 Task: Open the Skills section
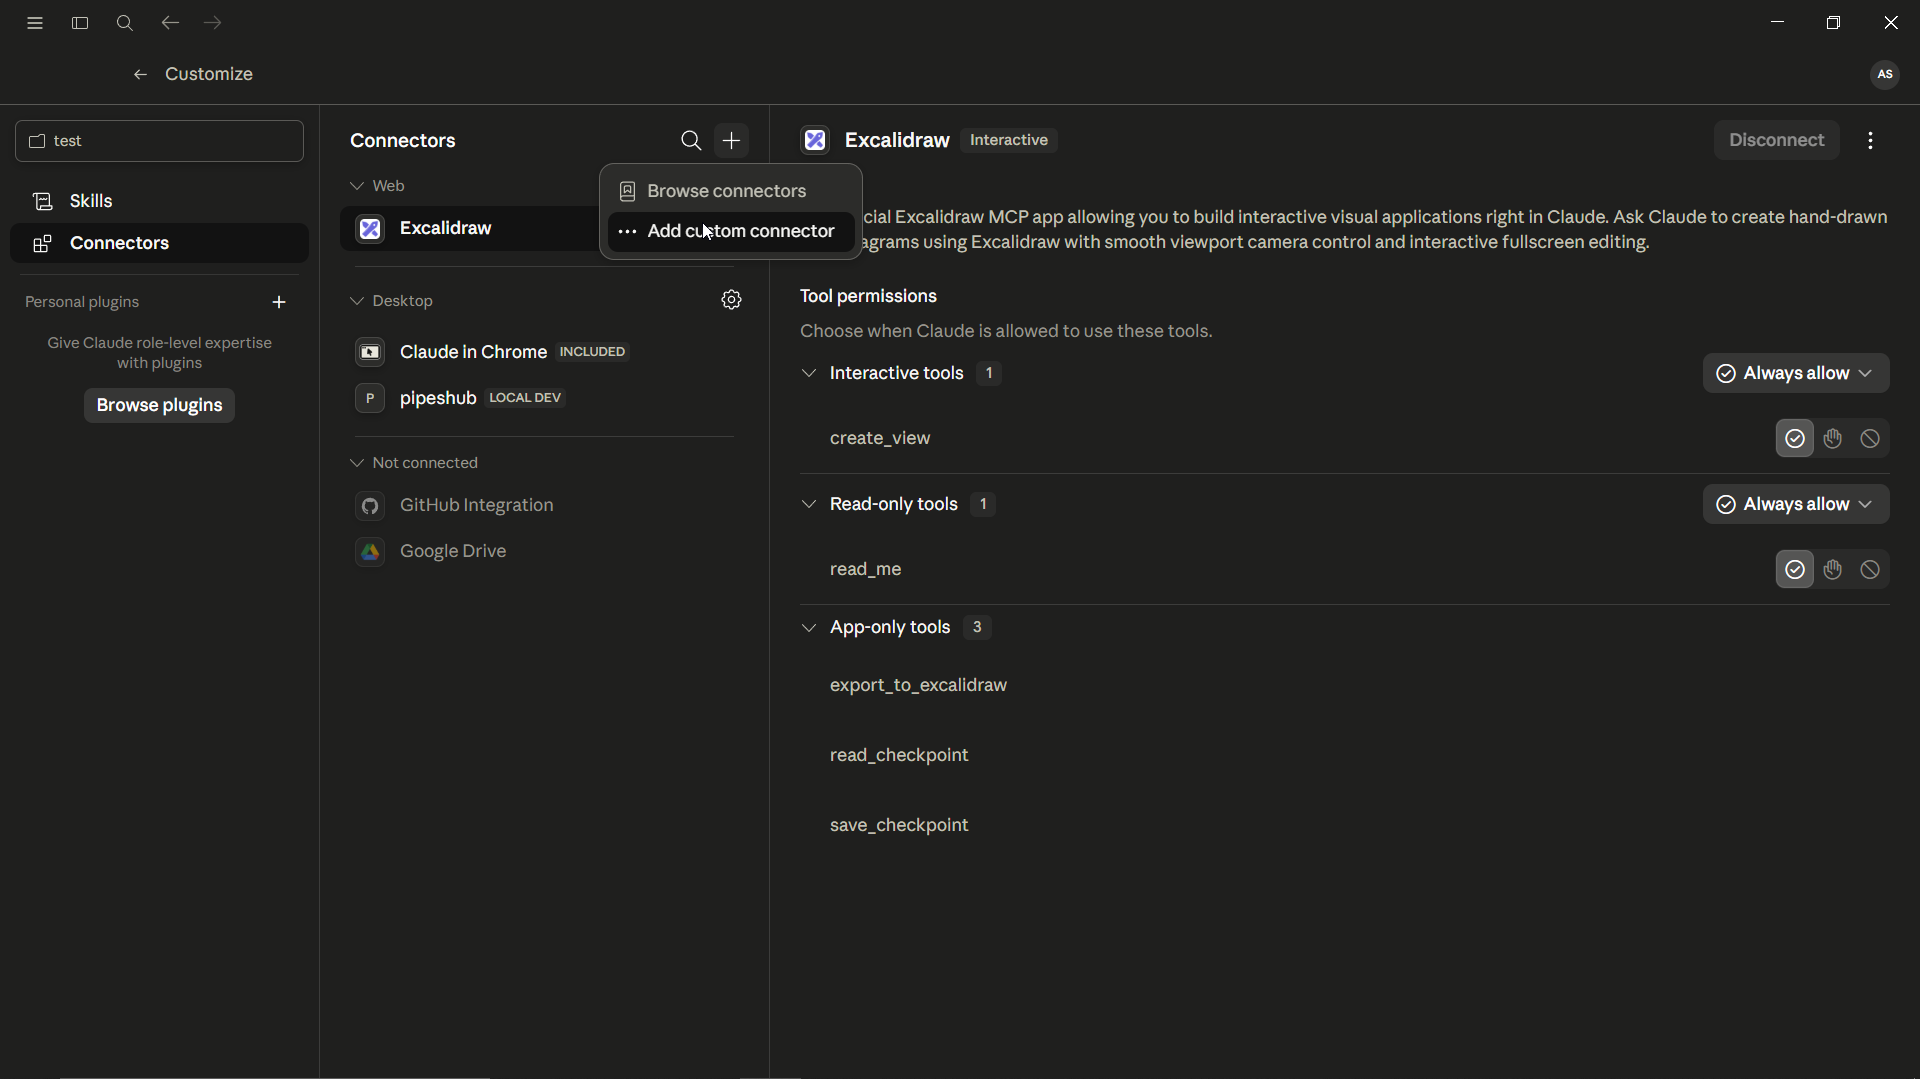160,201
